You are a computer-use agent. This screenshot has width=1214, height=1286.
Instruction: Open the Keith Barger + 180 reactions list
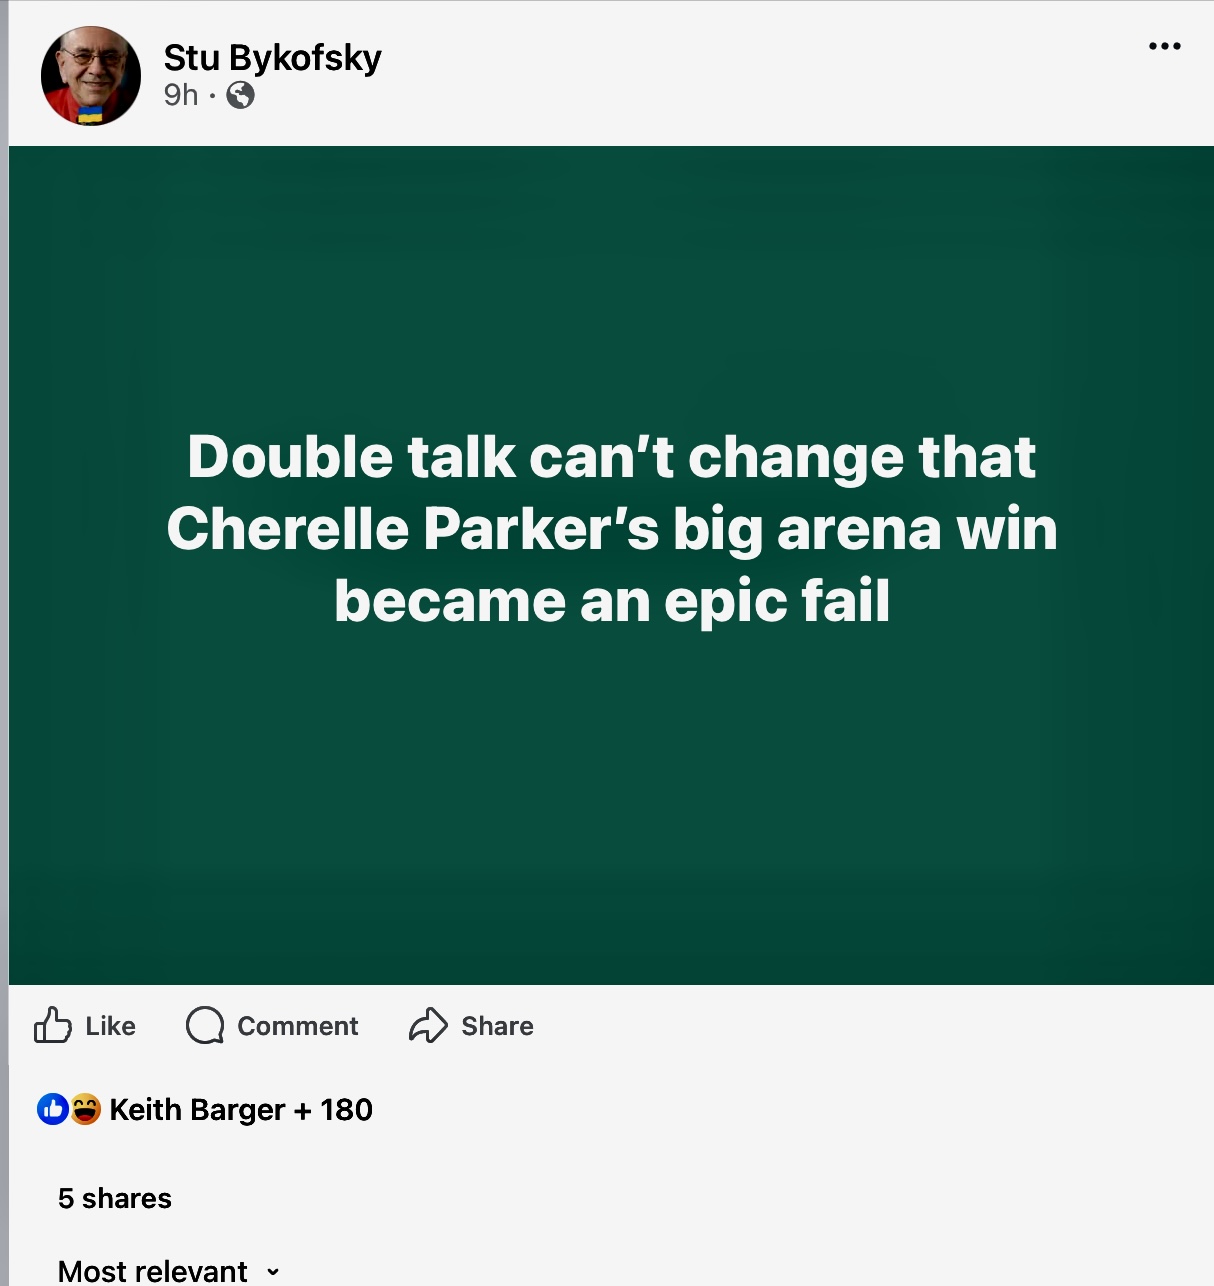click(x=241, y=1109)
